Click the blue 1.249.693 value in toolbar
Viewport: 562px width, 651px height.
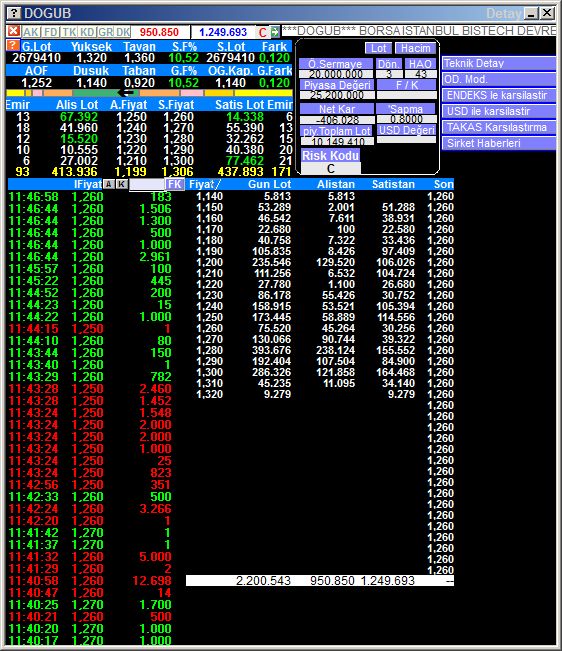click(x=223, y=32)
